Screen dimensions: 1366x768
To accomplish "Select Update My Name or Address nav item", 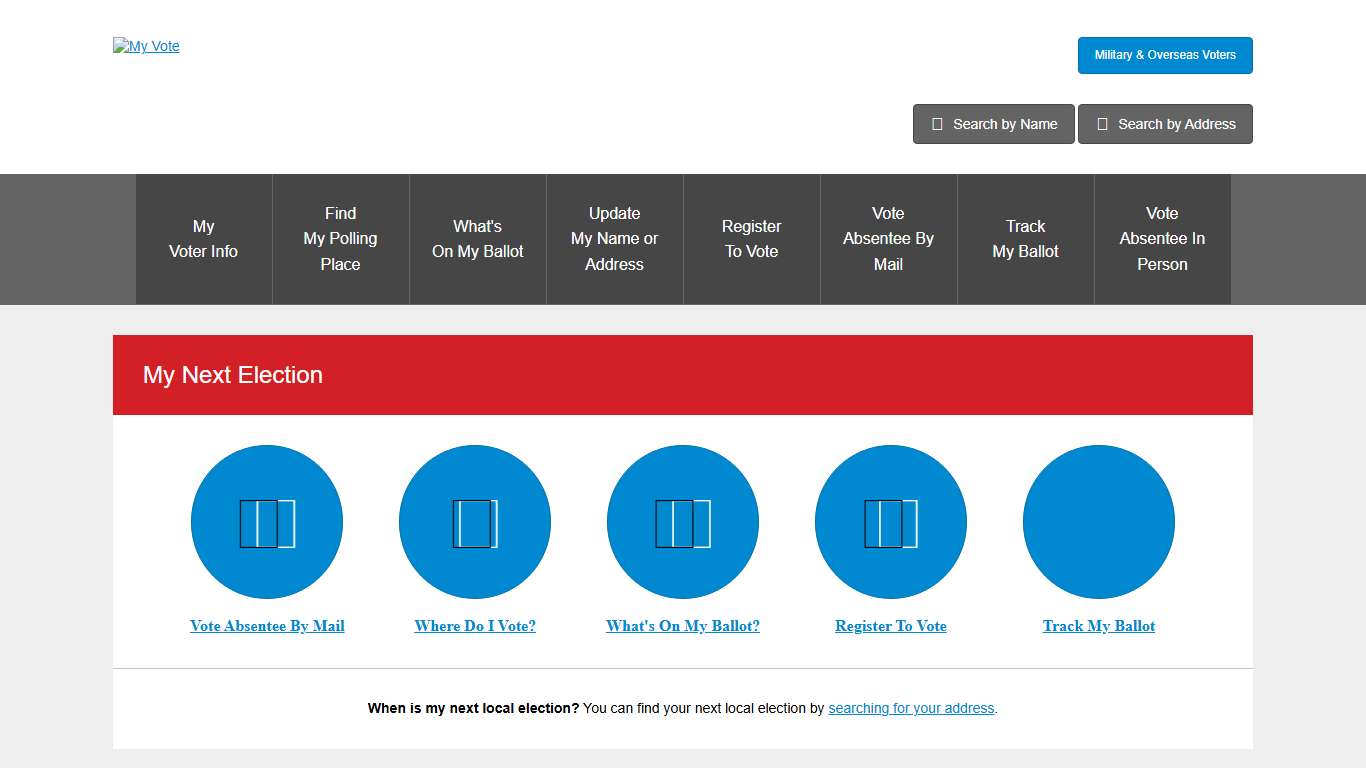I will click(615, 239).
